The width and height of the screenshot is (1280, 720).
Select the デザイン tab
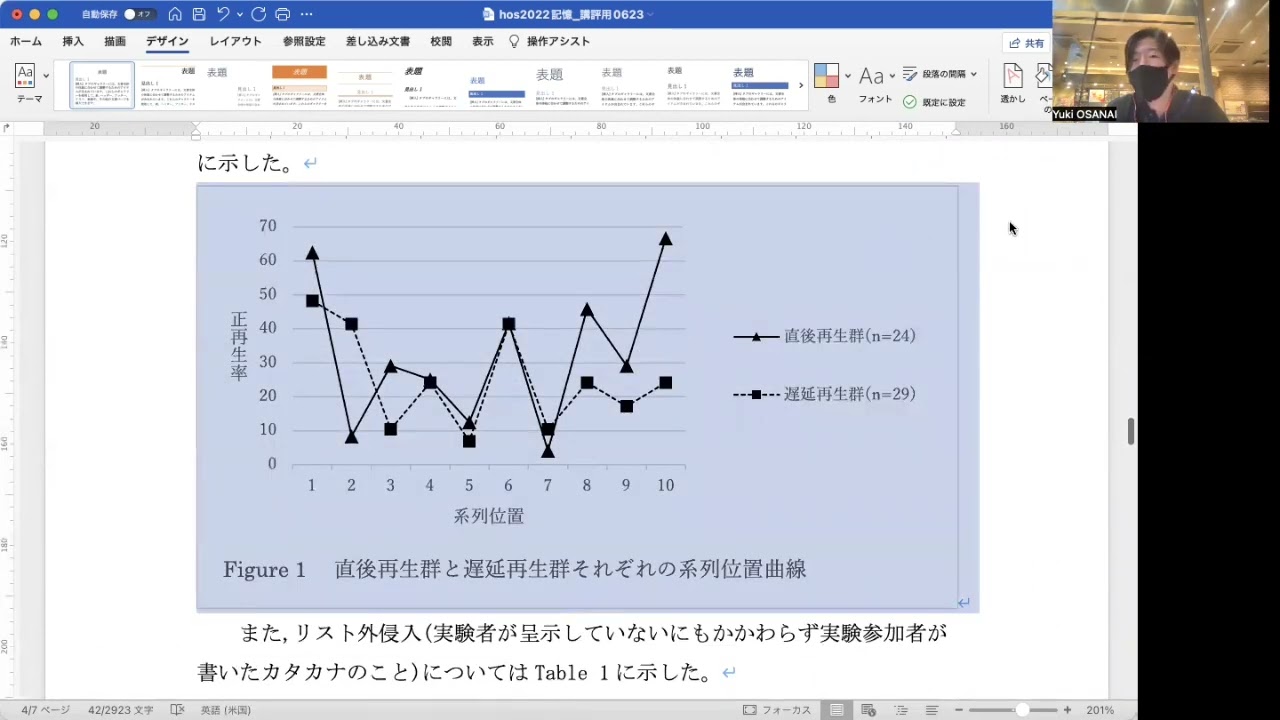(x=167, y=41)
